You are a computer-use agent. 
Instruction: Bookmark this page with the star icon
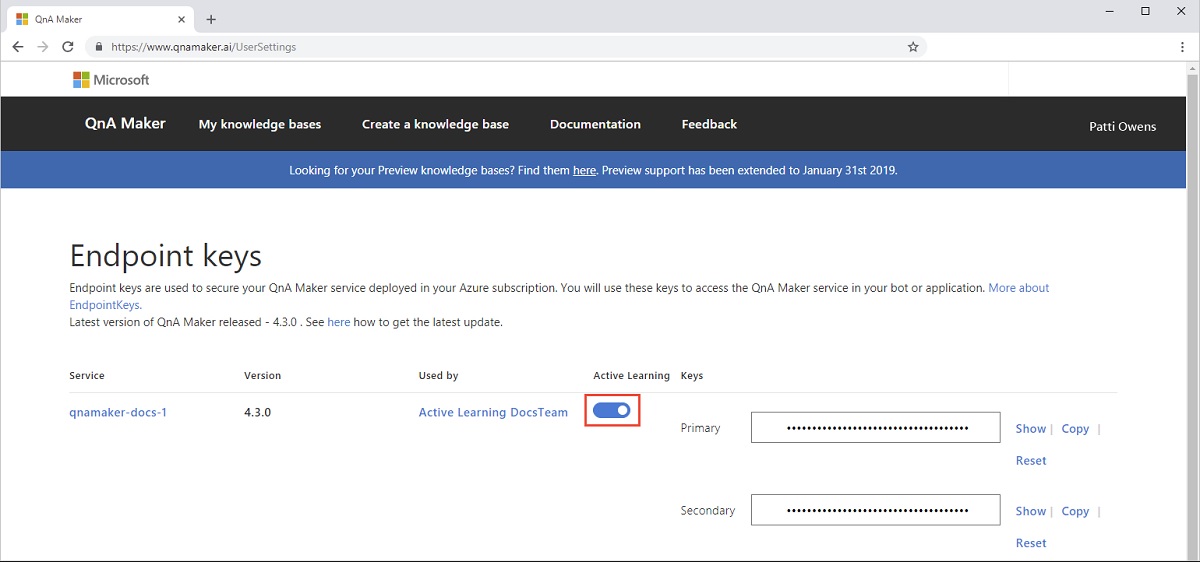(912, 47)
